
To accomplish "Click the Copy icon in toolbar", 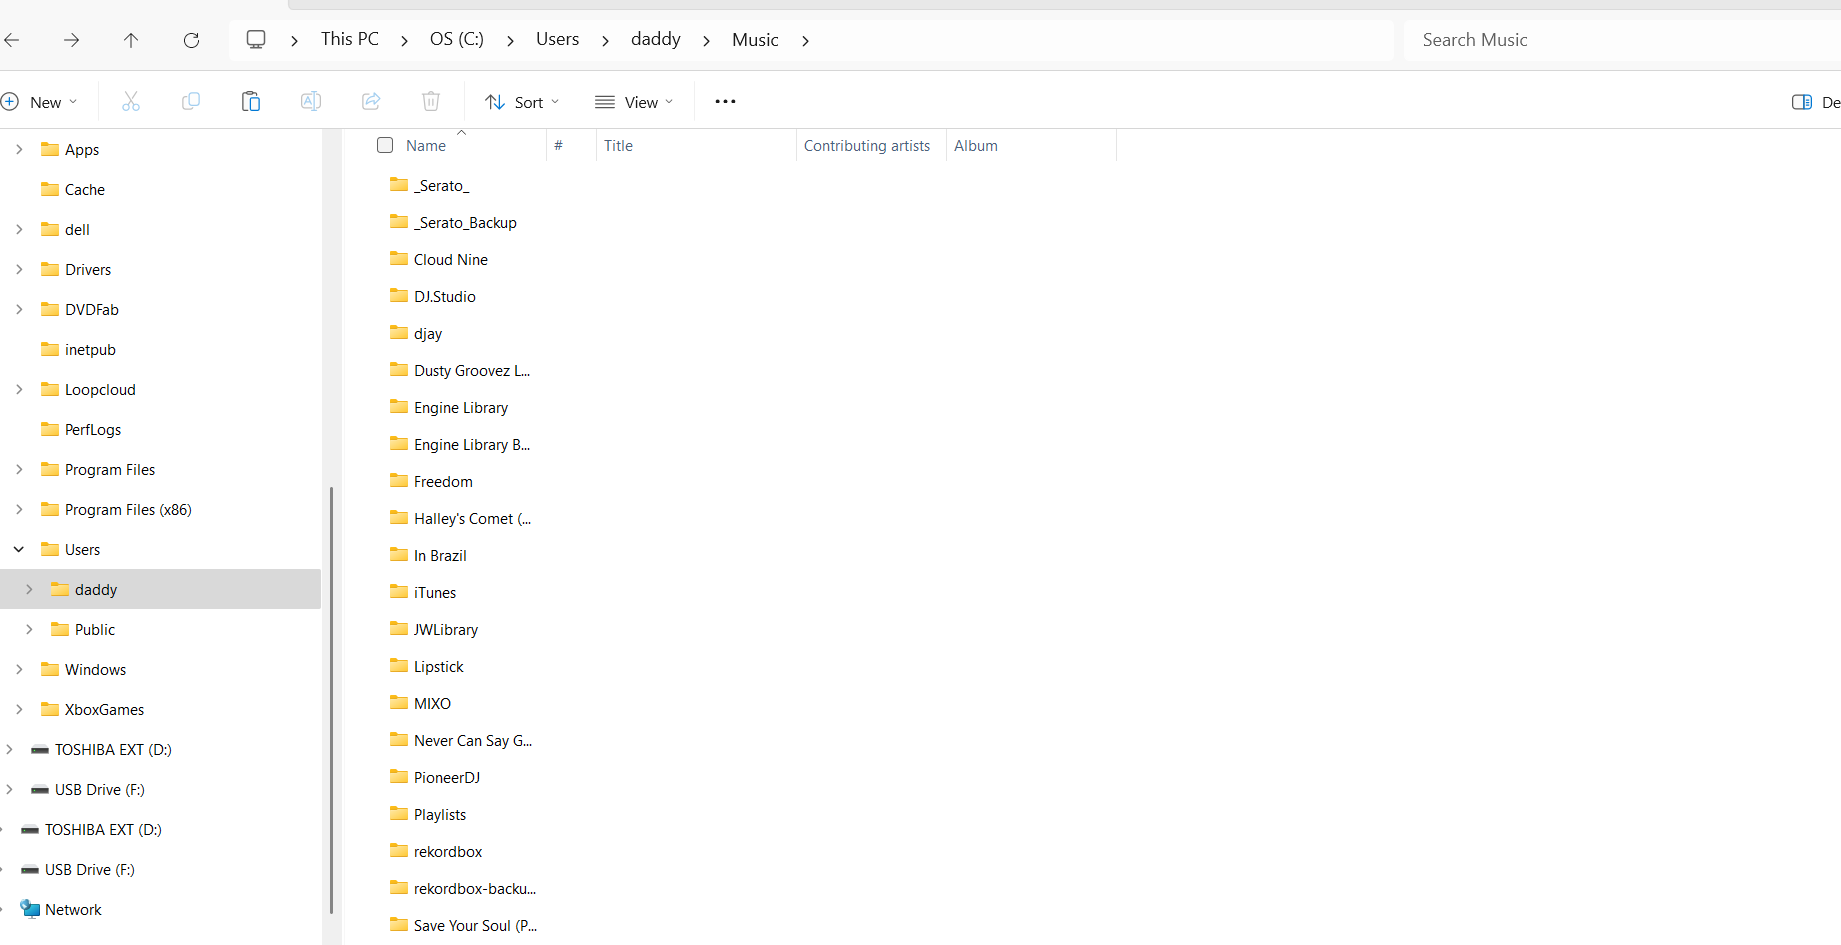I will click(191, 102).
